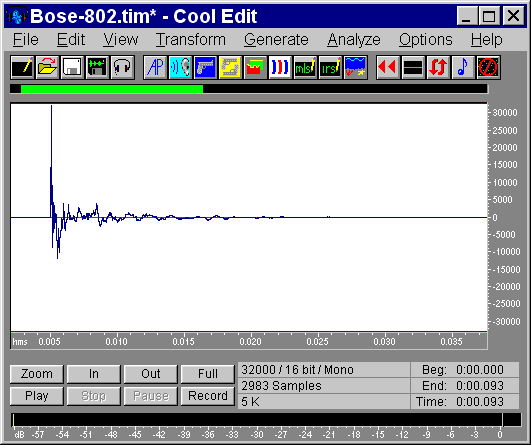Screen dimensions: 531x445
Task: Click the red up-down arrows icon
Action: (438, 67)
